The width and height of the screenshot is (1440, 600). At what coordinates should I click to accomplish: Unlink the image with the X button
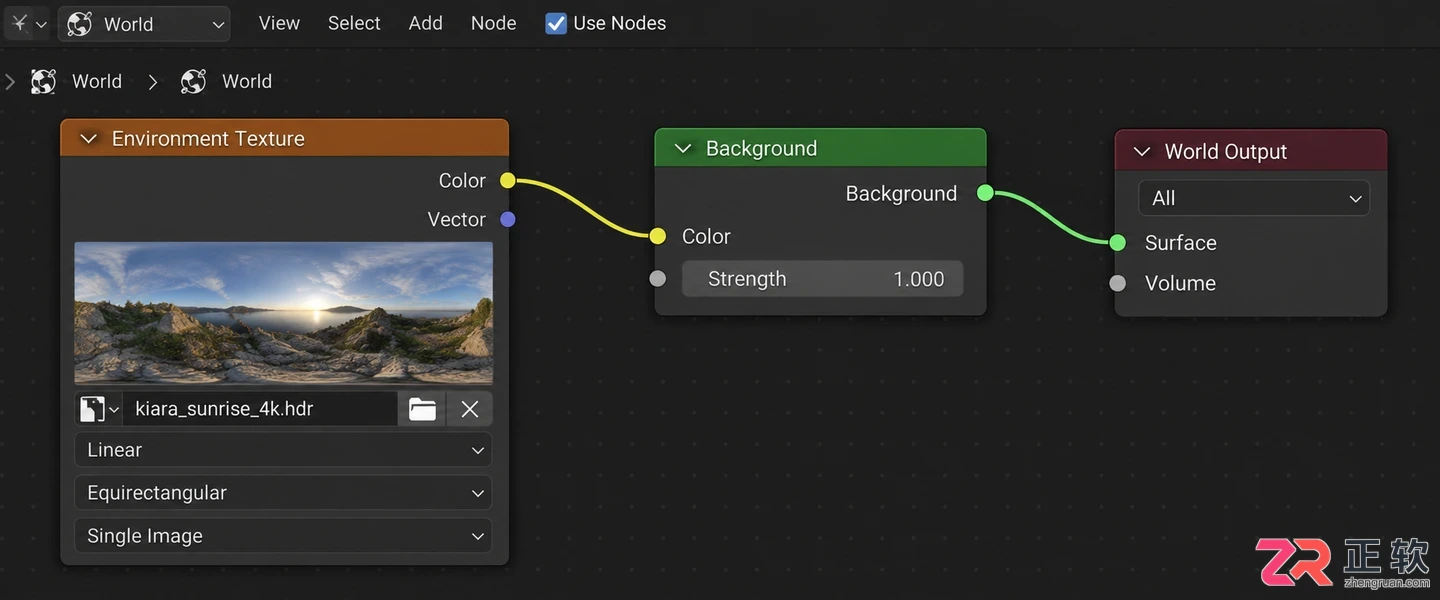tap(470, 409)
